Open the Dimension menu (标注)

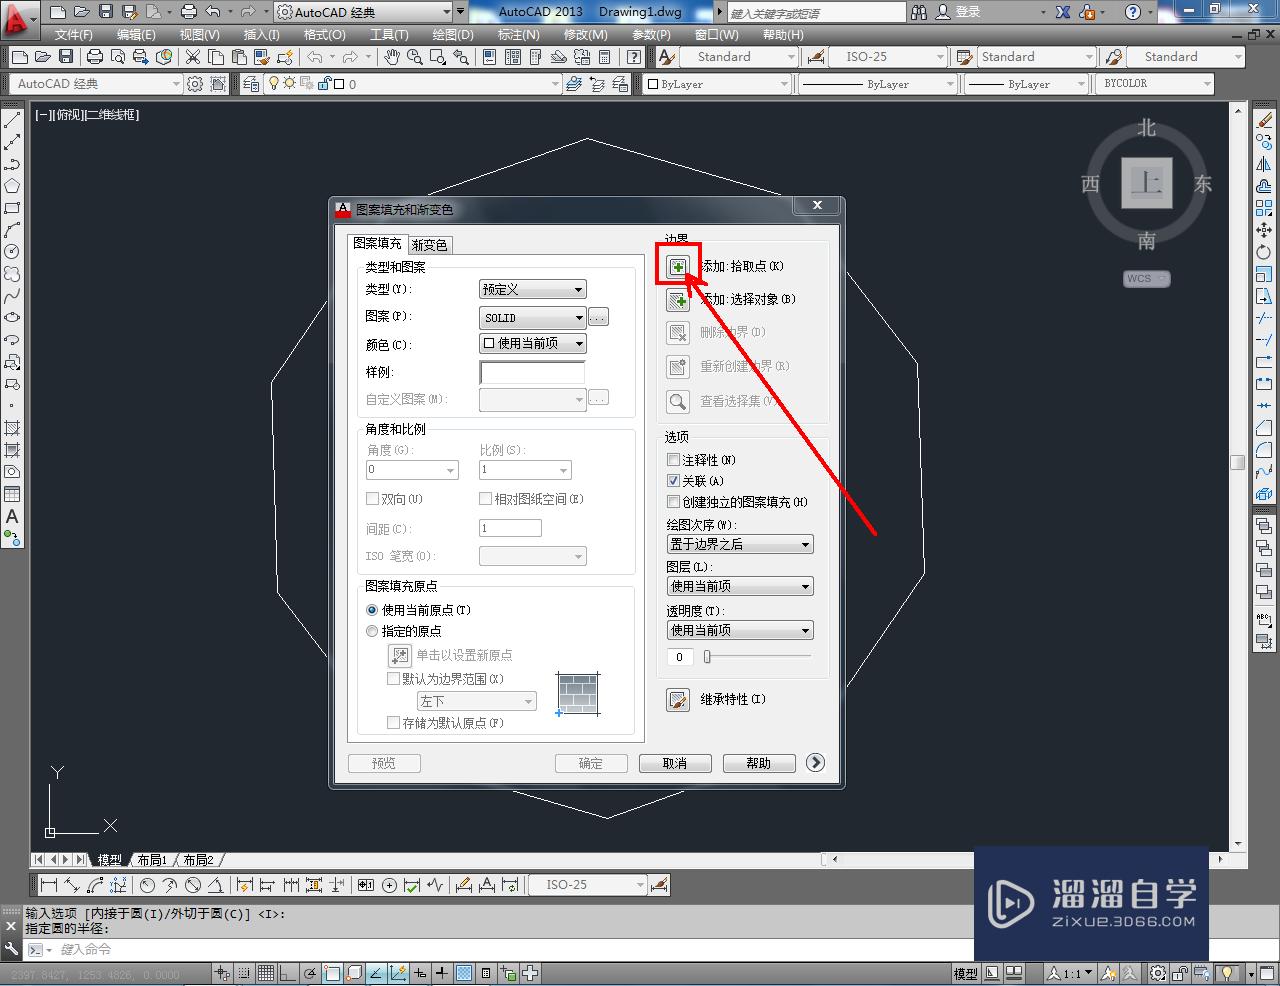[518, 34]
